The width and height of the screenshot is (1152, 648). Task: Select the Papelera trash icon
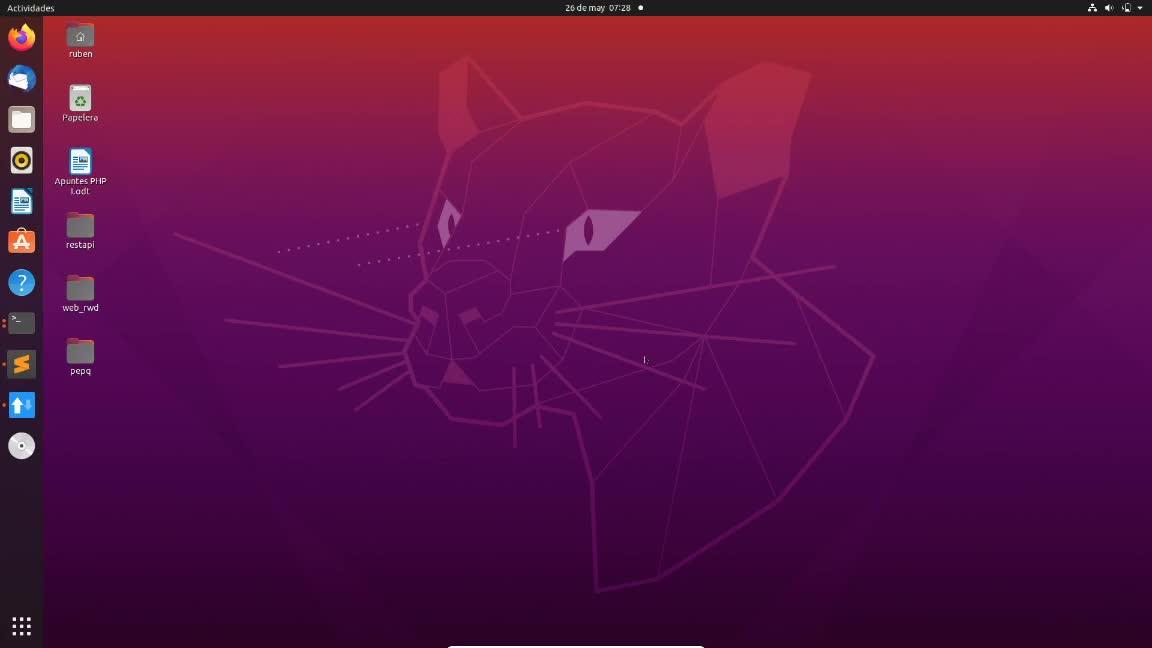(x=80, y=104)
